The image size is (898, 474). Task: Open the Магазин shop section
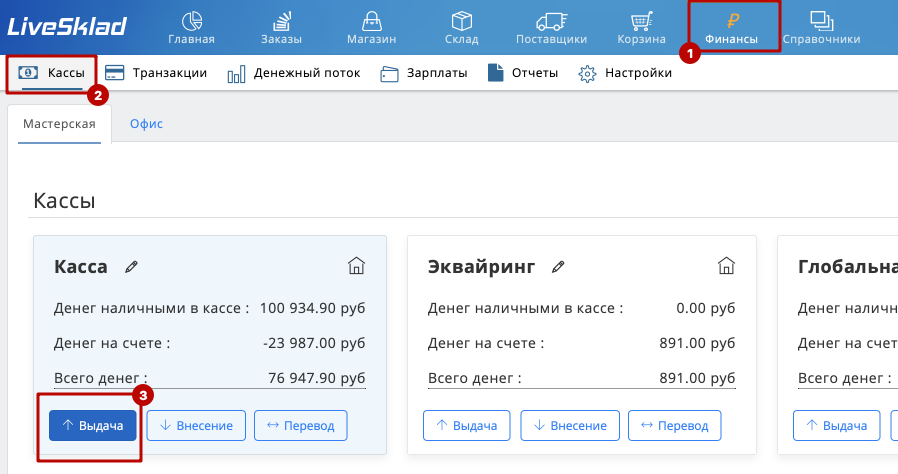point(372,28)
